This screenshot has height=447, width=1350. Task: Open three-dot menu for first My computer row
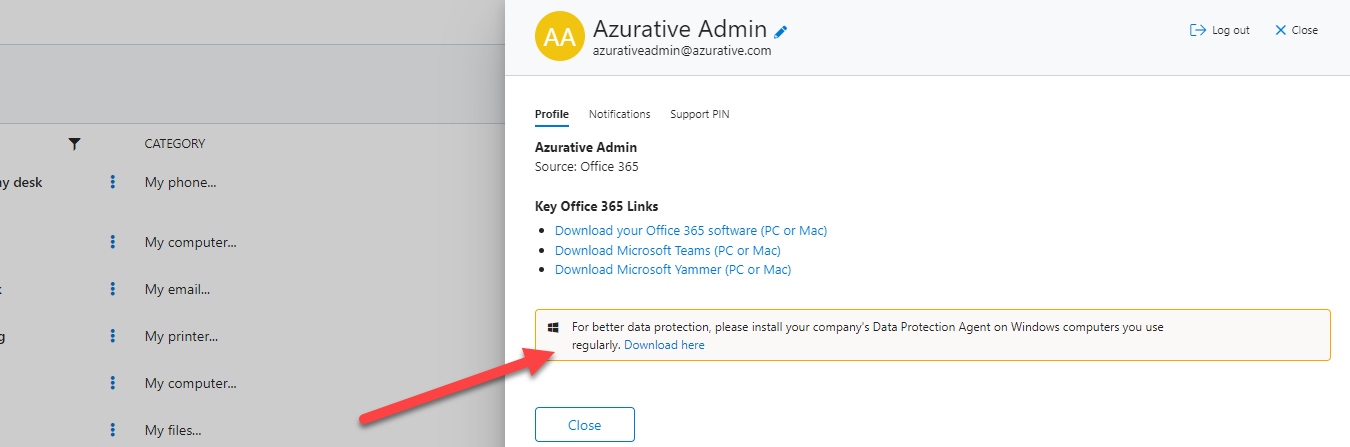click(113, 242)
